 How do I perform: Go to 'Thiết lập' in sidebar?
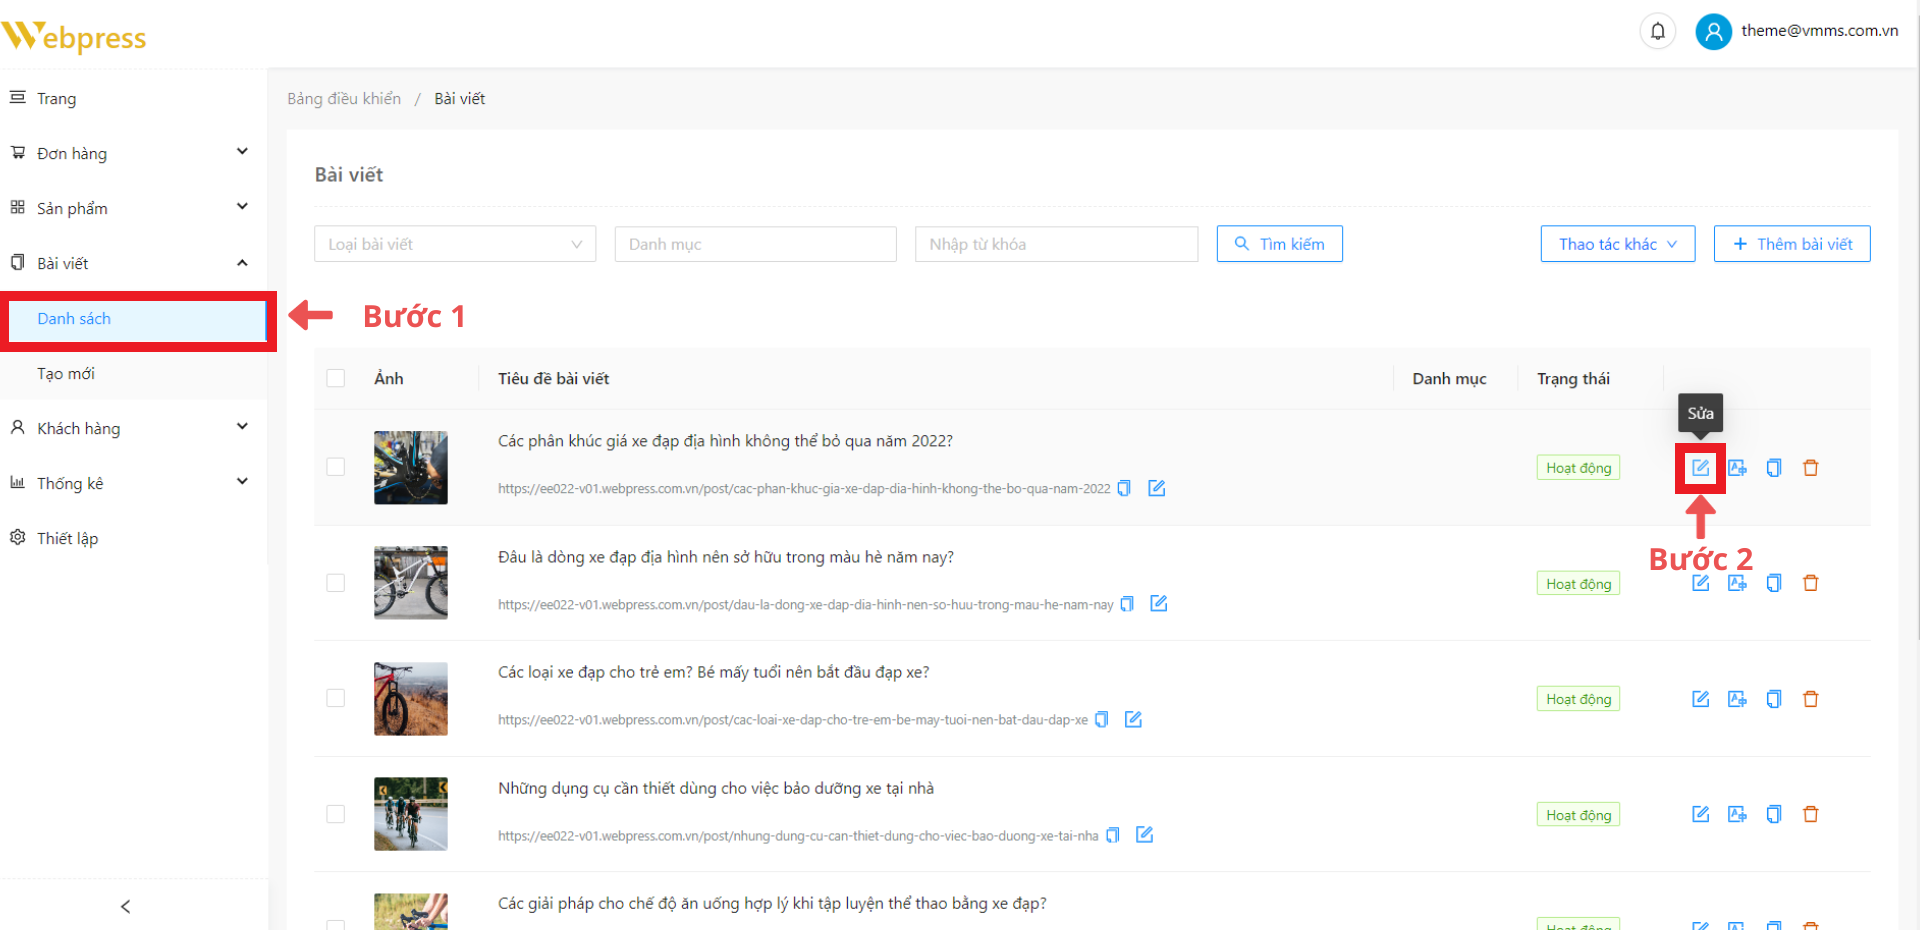pos(67,538)
